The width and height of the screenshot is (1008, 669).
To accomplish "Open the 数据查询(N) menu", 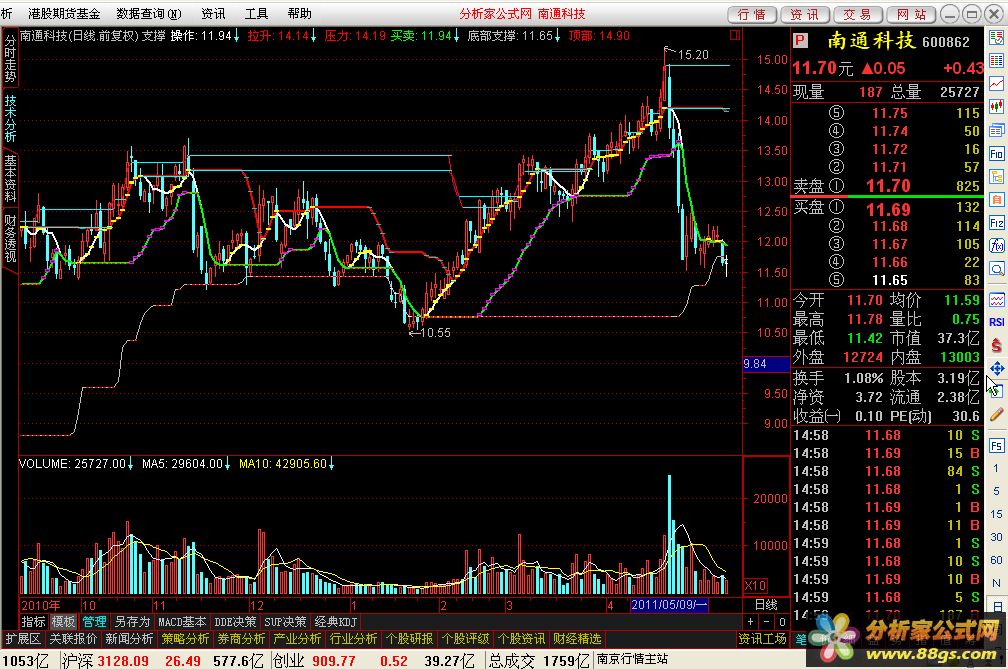I will 148,13.
